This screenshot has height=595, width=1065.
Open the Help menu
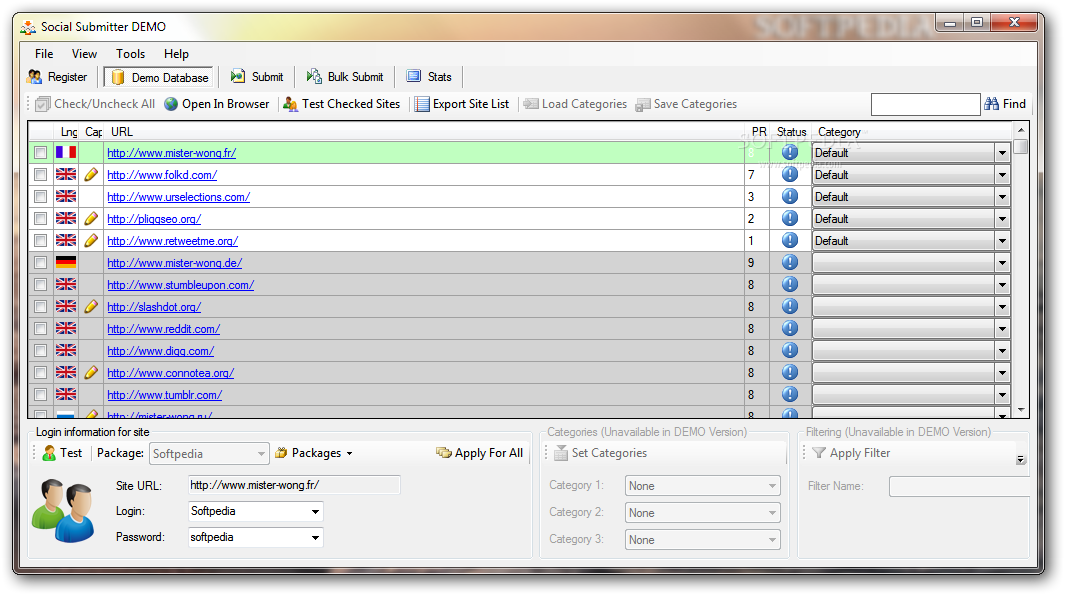pyautogui.click(x=176, y=54)
